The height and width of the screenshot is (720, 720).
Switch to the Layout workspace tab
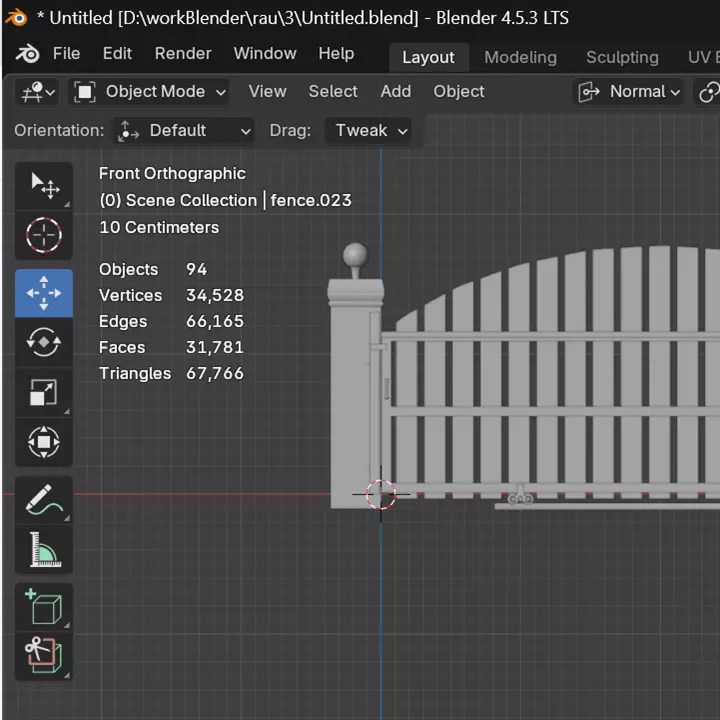429,57
